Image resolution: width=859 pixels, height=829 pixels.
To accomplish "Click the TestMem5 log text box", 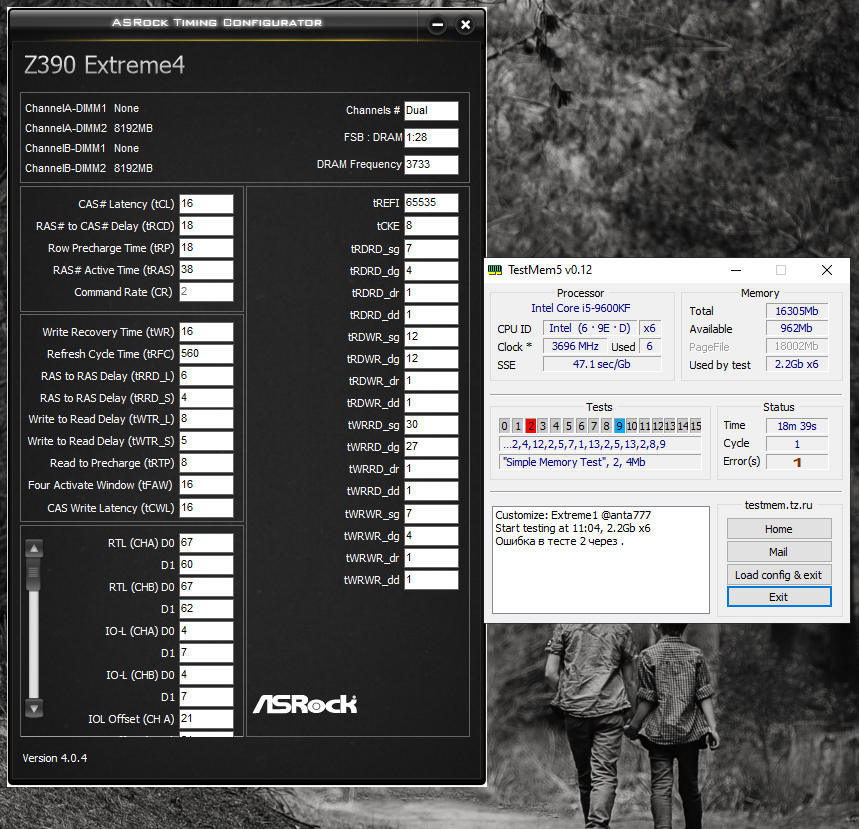I will pos(600,559).
